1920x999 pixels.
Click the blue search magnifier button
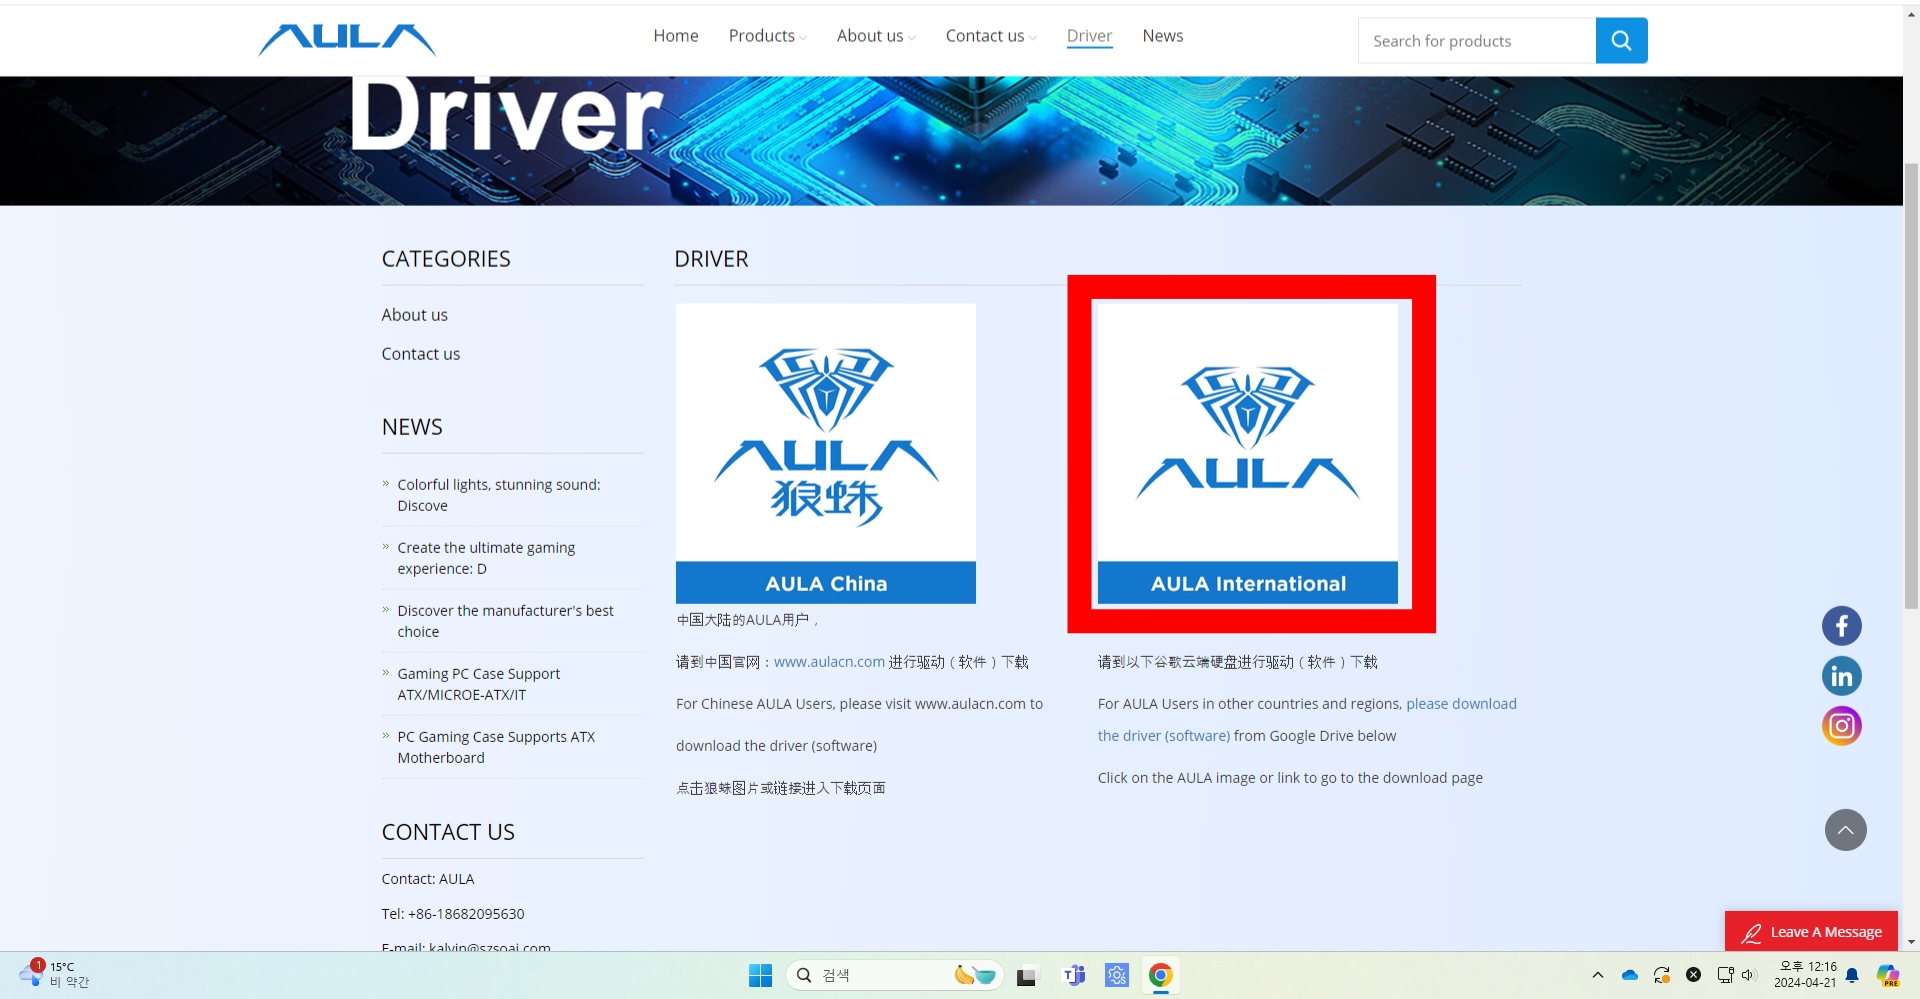pyautogui.click(x=1621, y=41)
